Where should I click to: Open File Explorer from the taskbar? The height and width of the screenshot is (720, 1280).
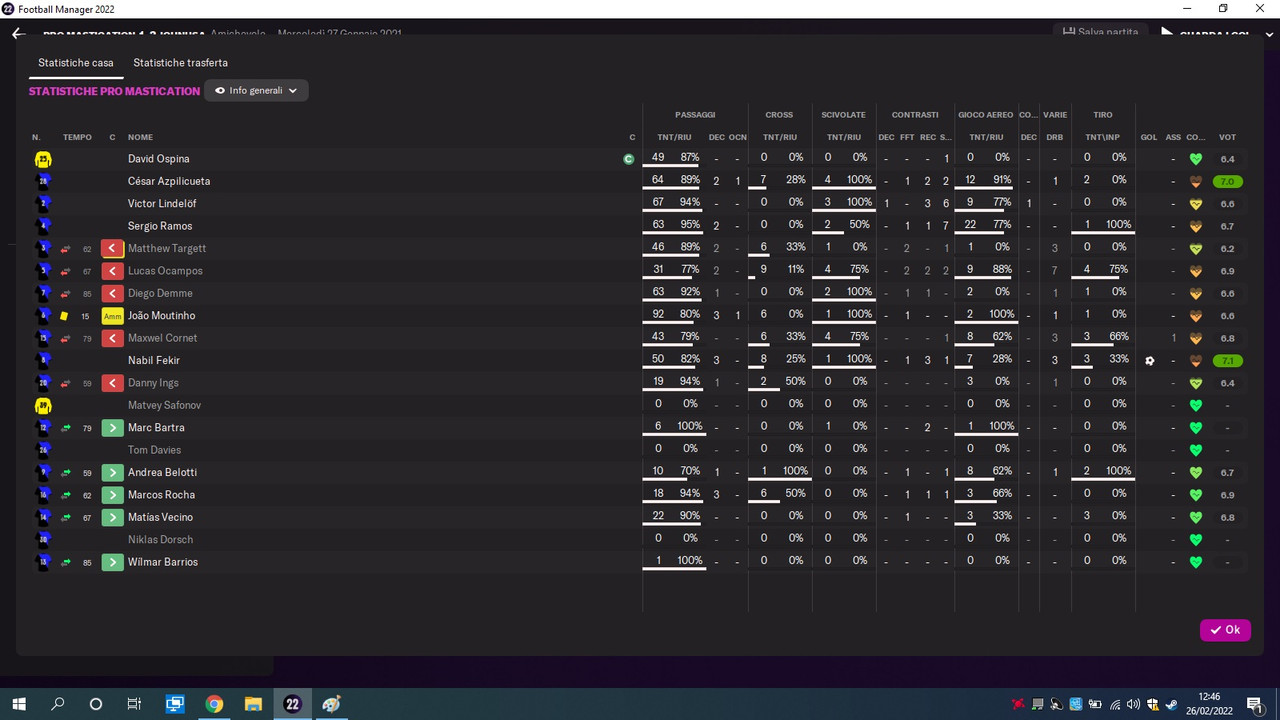tap(253, 704)
